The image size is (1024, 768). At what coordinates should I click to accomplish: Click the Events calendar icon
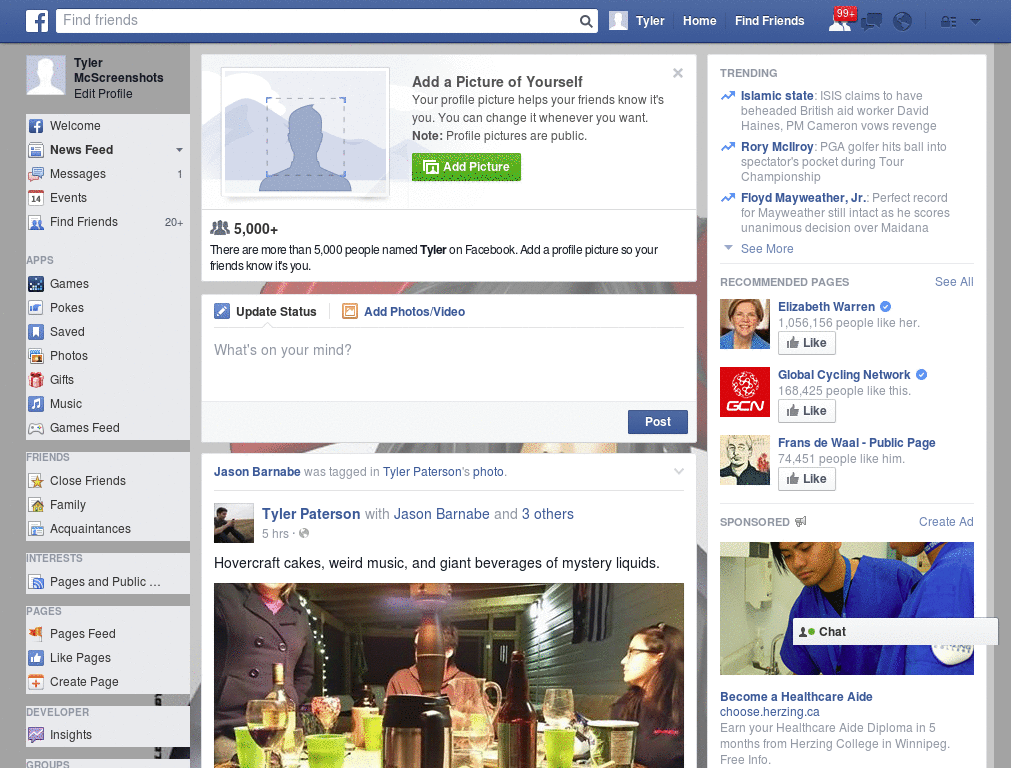(36, 198)
